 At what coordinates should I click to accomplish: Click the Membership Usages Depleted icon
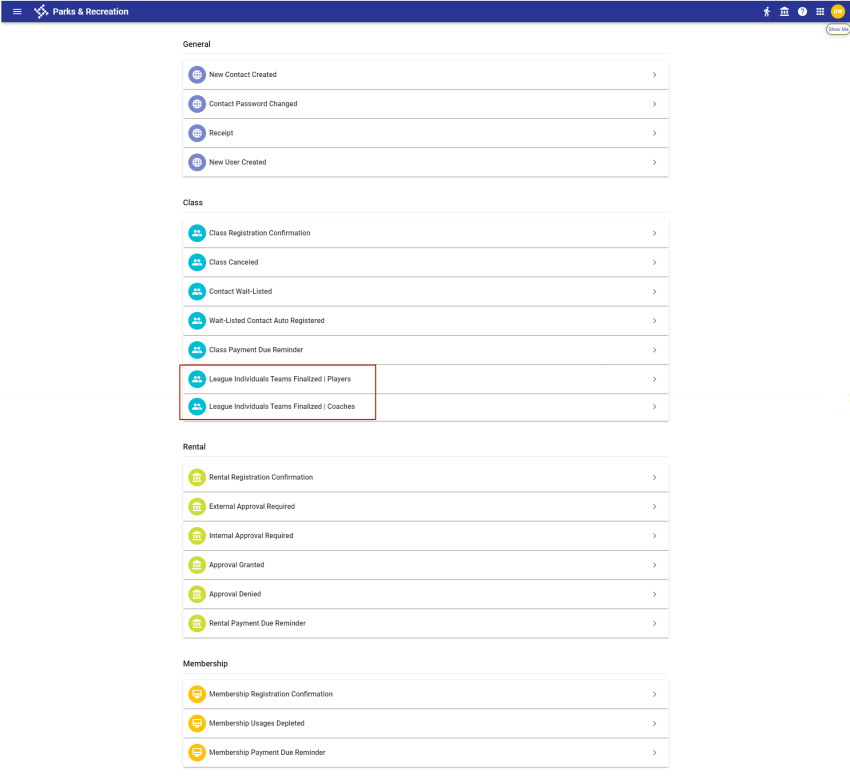click(197, 723)
